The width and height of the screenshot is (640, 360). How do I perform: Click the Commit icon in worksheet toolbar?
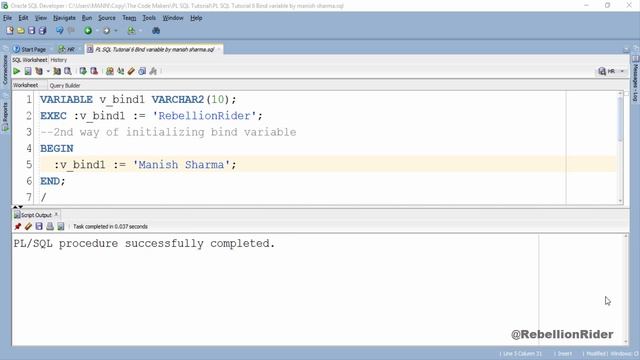[83, 71]
